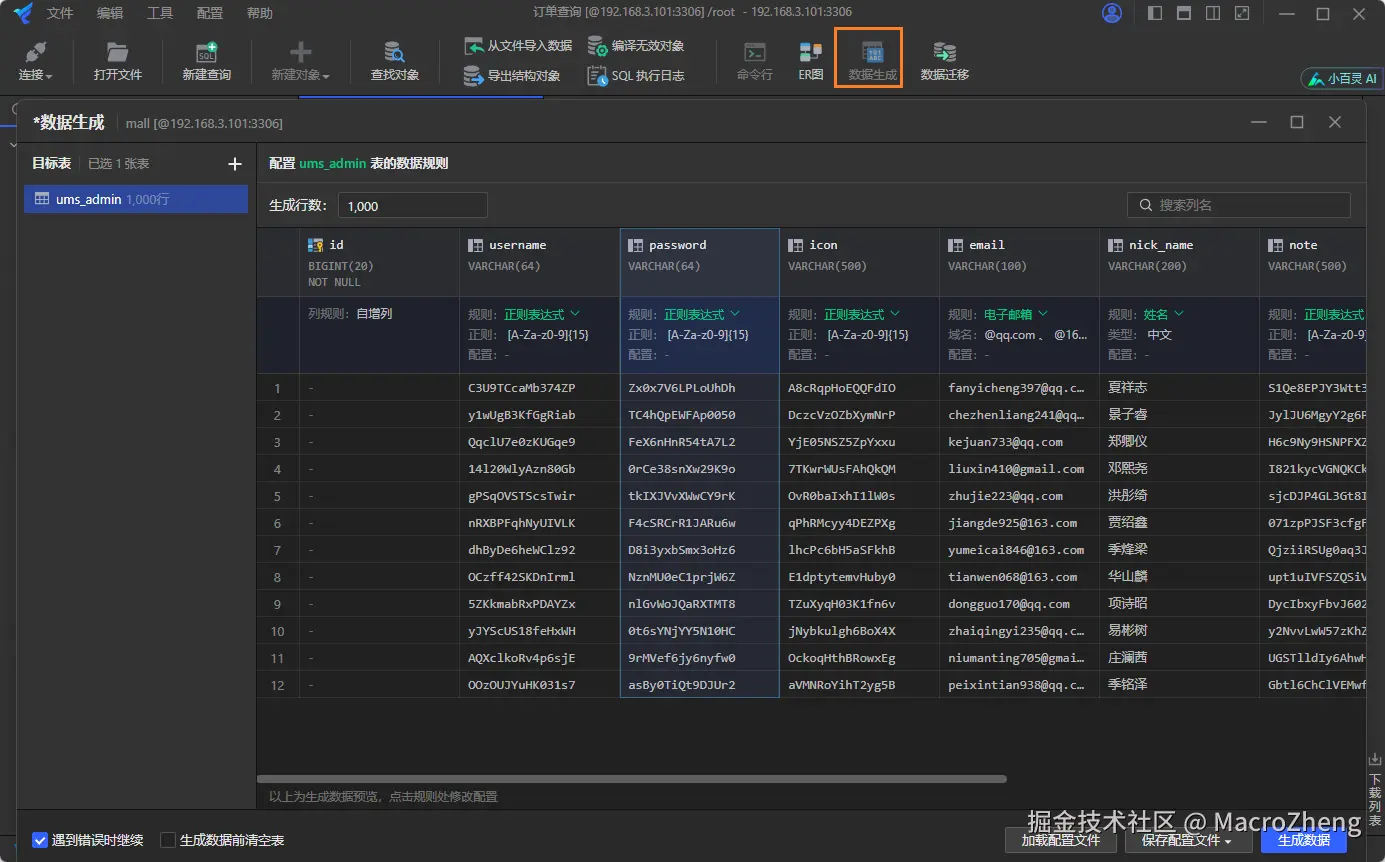Launch the 查找对象 search tool
Screen dimensions: 1385x862
pyautogui.click(x=394, y=62)
